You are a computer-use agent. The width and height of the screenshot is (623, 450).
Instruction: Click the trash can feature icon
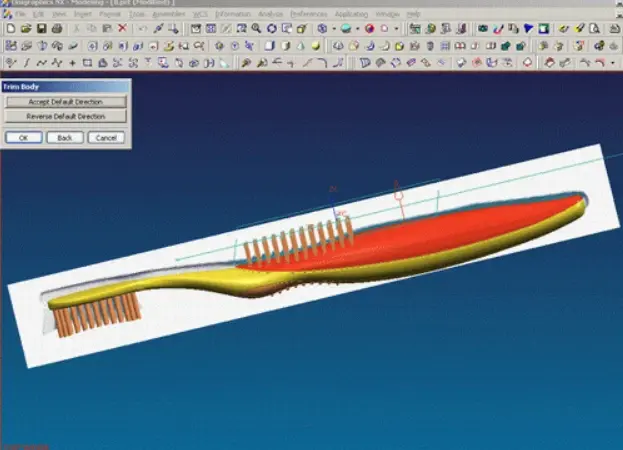point(430,46)
